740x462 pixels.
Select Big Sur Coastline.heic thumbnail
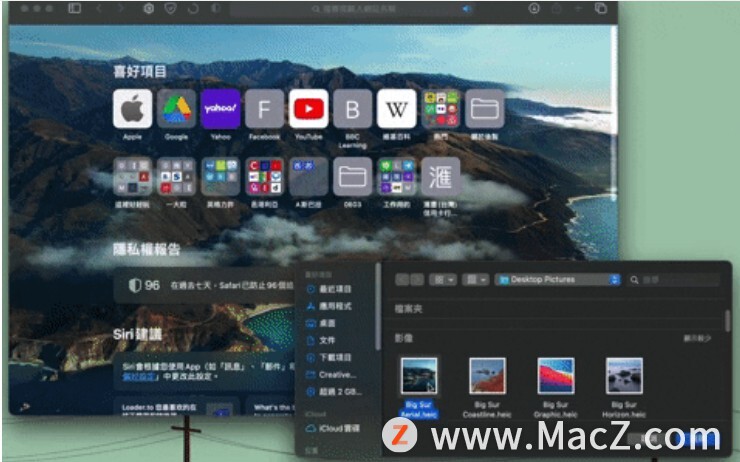tap(487, 376)
